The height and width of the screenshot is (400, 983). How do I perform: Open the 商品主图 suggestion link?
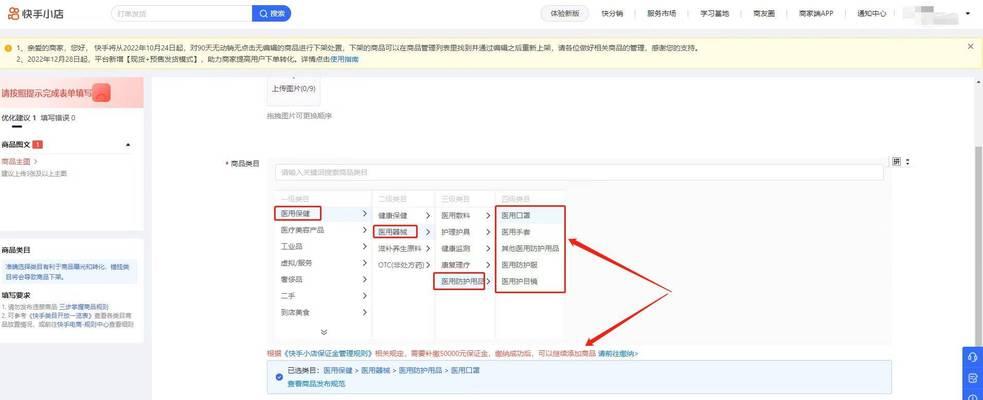pos(19,162)
